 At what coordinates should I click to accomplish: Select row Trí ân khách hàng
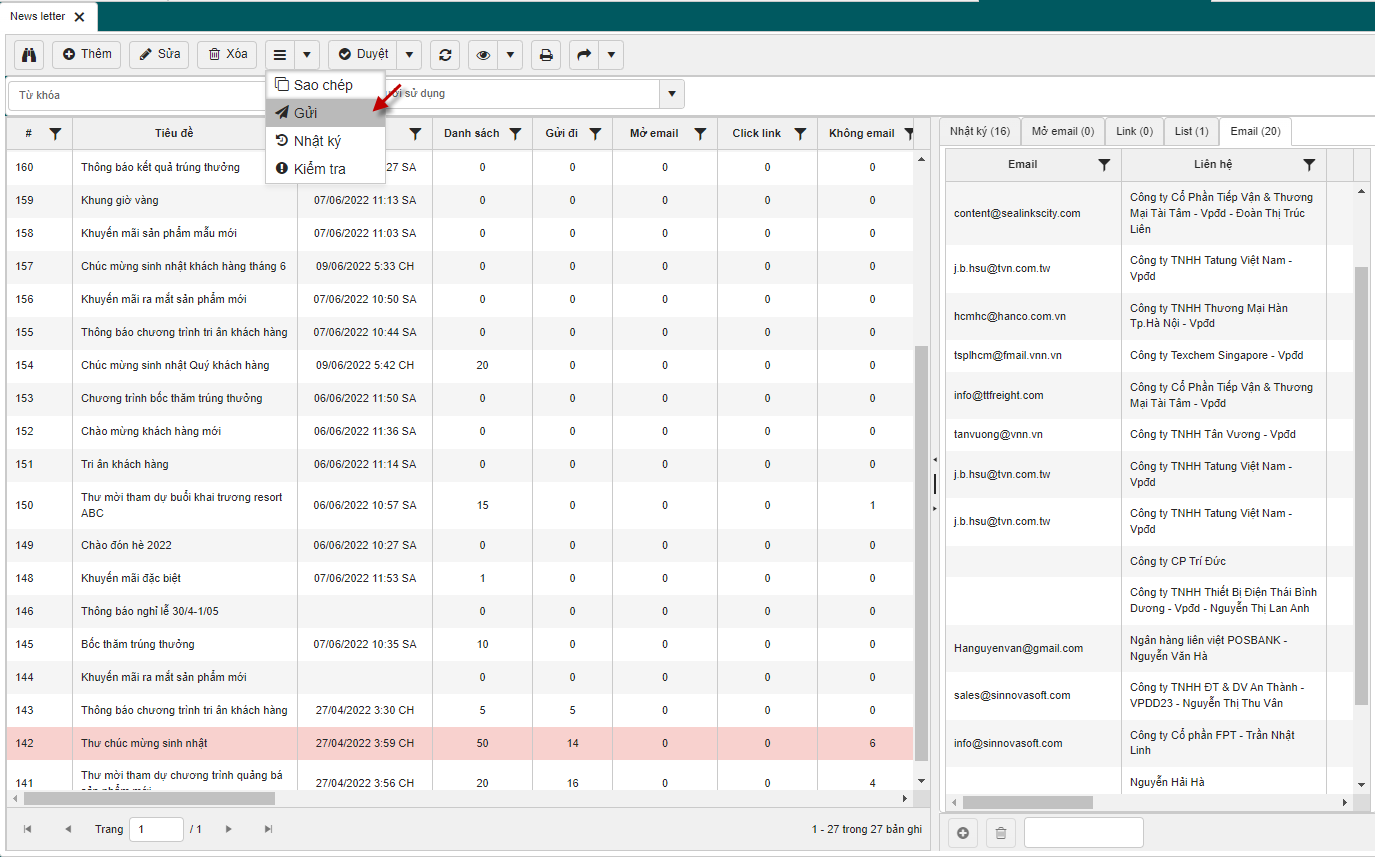click(460, 464)
